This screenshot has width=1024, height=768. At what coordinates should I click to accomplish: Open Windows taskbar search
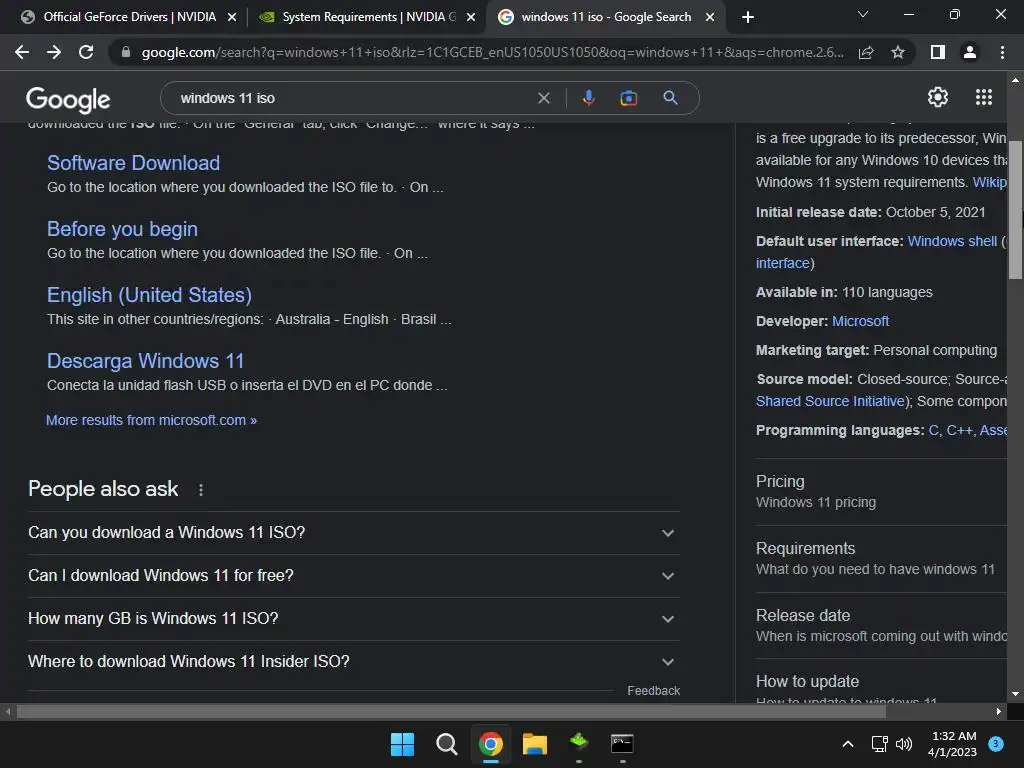pyautogui.click(x=447, y=744)
